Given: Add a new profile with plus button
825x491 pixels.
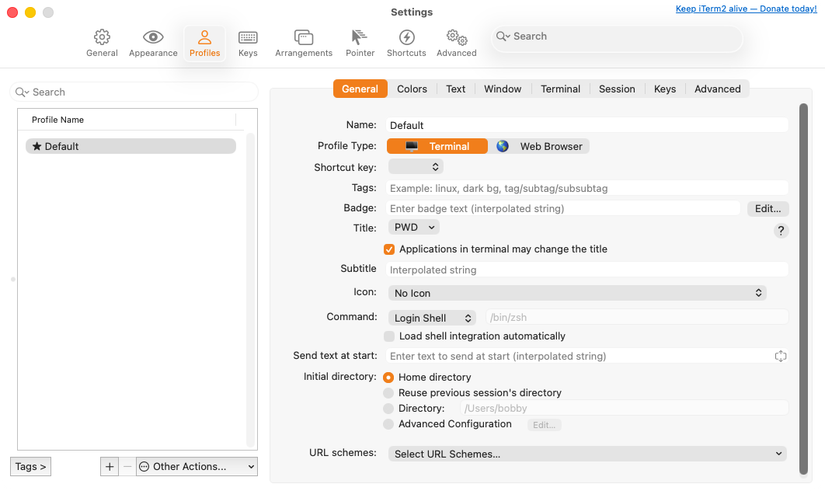Looking at the screenshot, I should click(110, 466).
